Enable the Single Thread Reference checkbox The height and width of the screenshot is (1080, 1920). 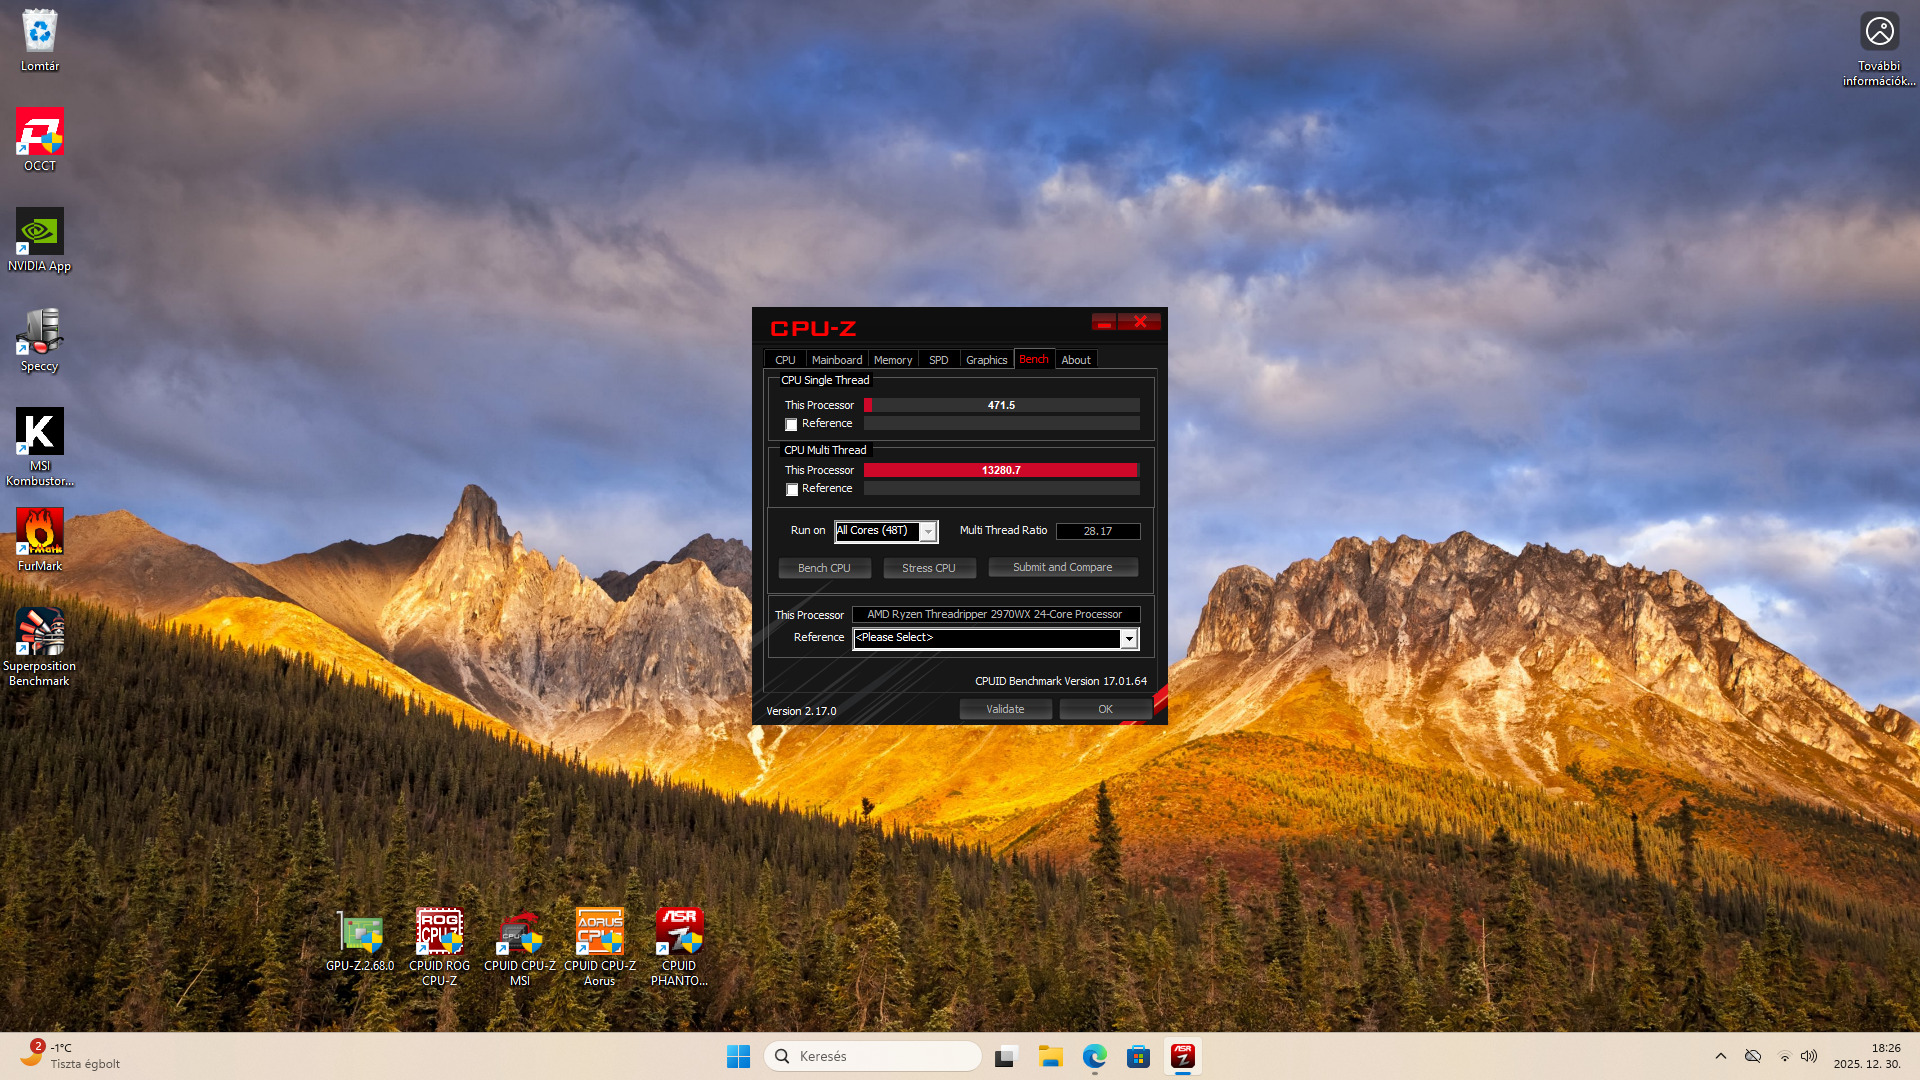792,425
